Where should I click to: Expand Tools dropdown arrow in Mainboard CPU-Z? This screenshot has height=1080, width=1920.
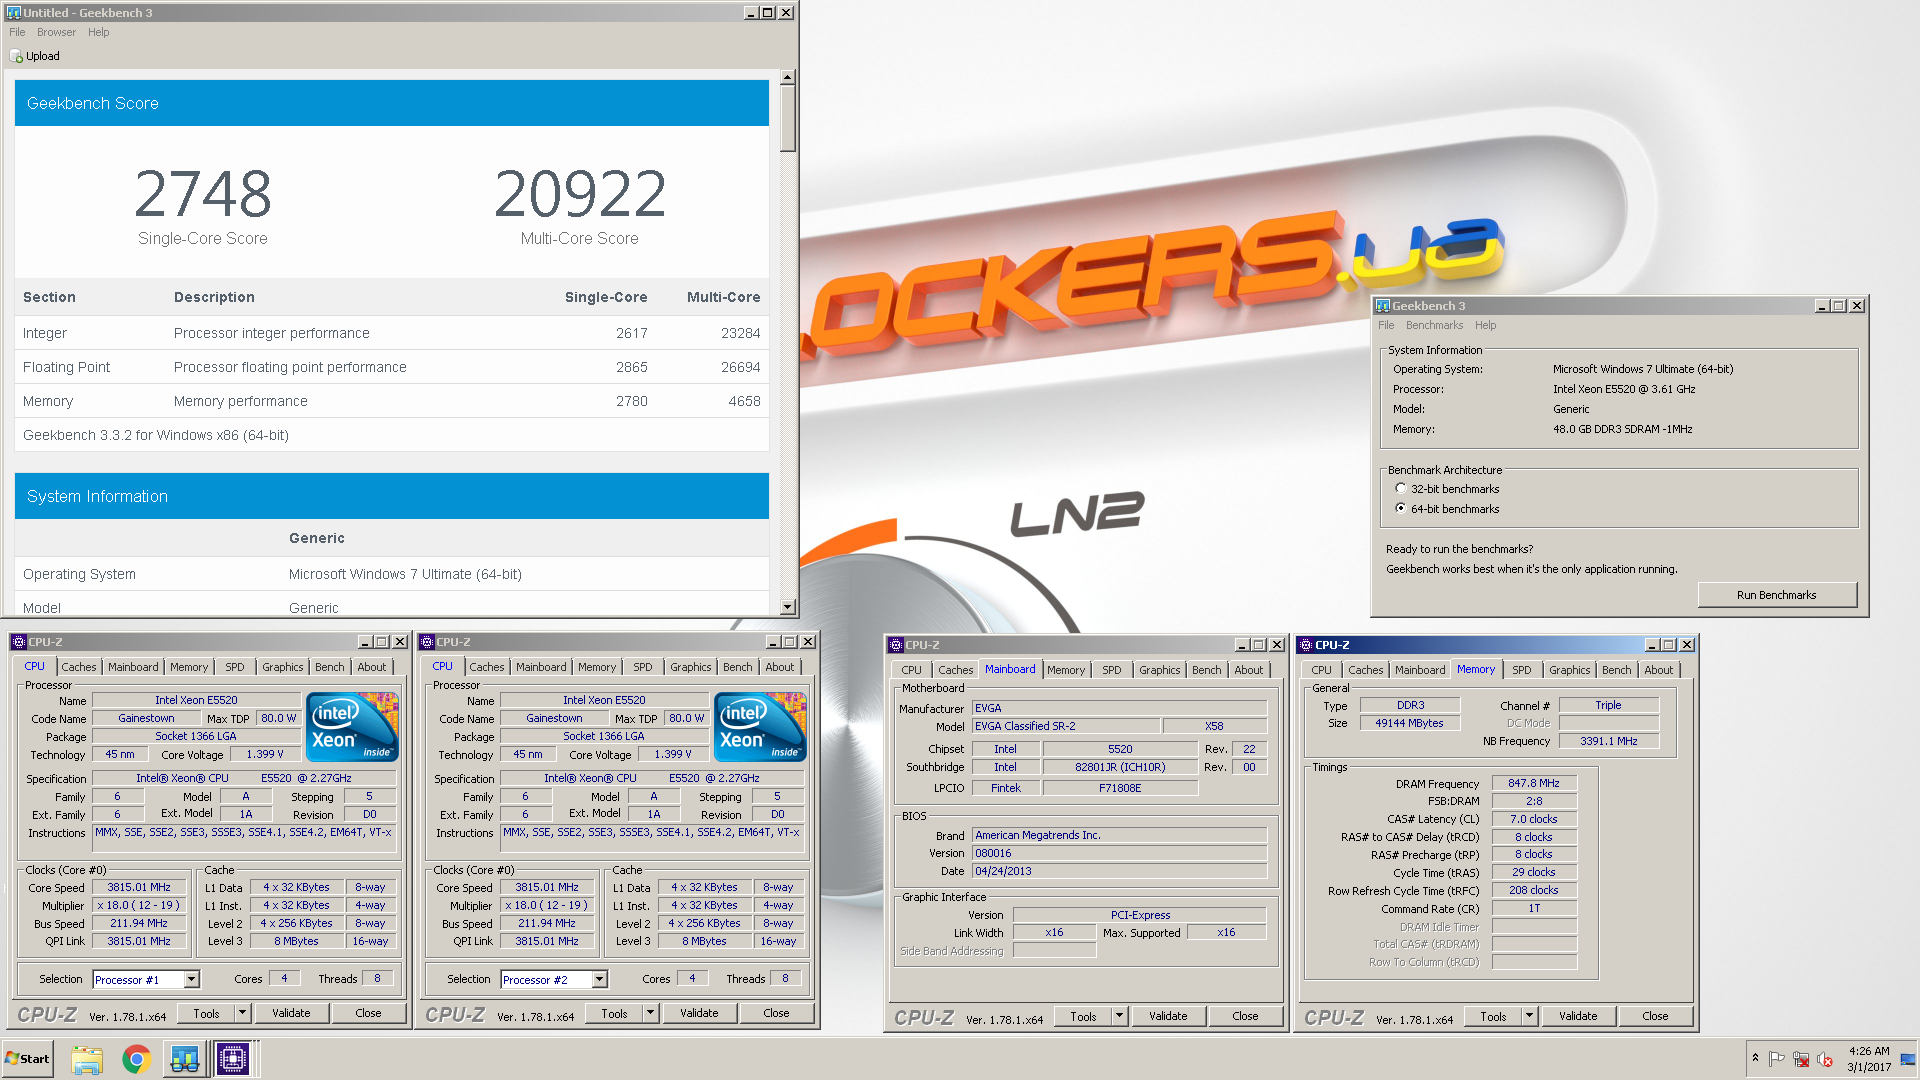click(x=1119, y=1016)
